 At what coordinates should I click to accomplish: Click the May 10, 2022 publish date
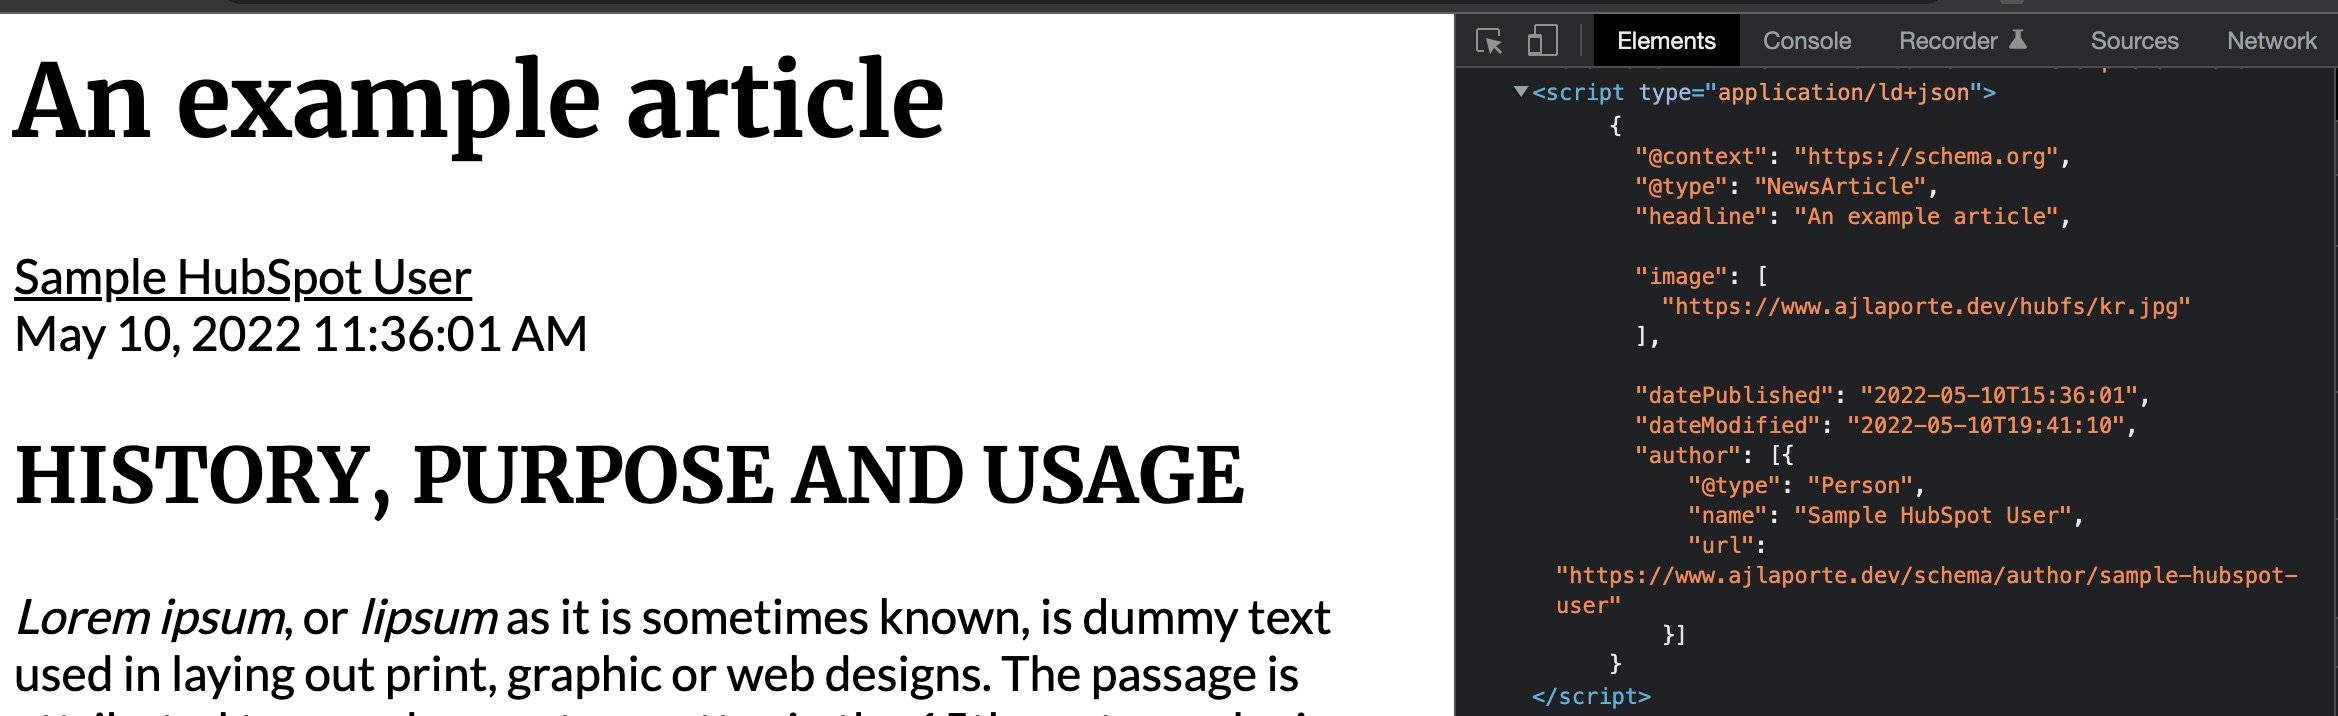(x=300, y=335)
